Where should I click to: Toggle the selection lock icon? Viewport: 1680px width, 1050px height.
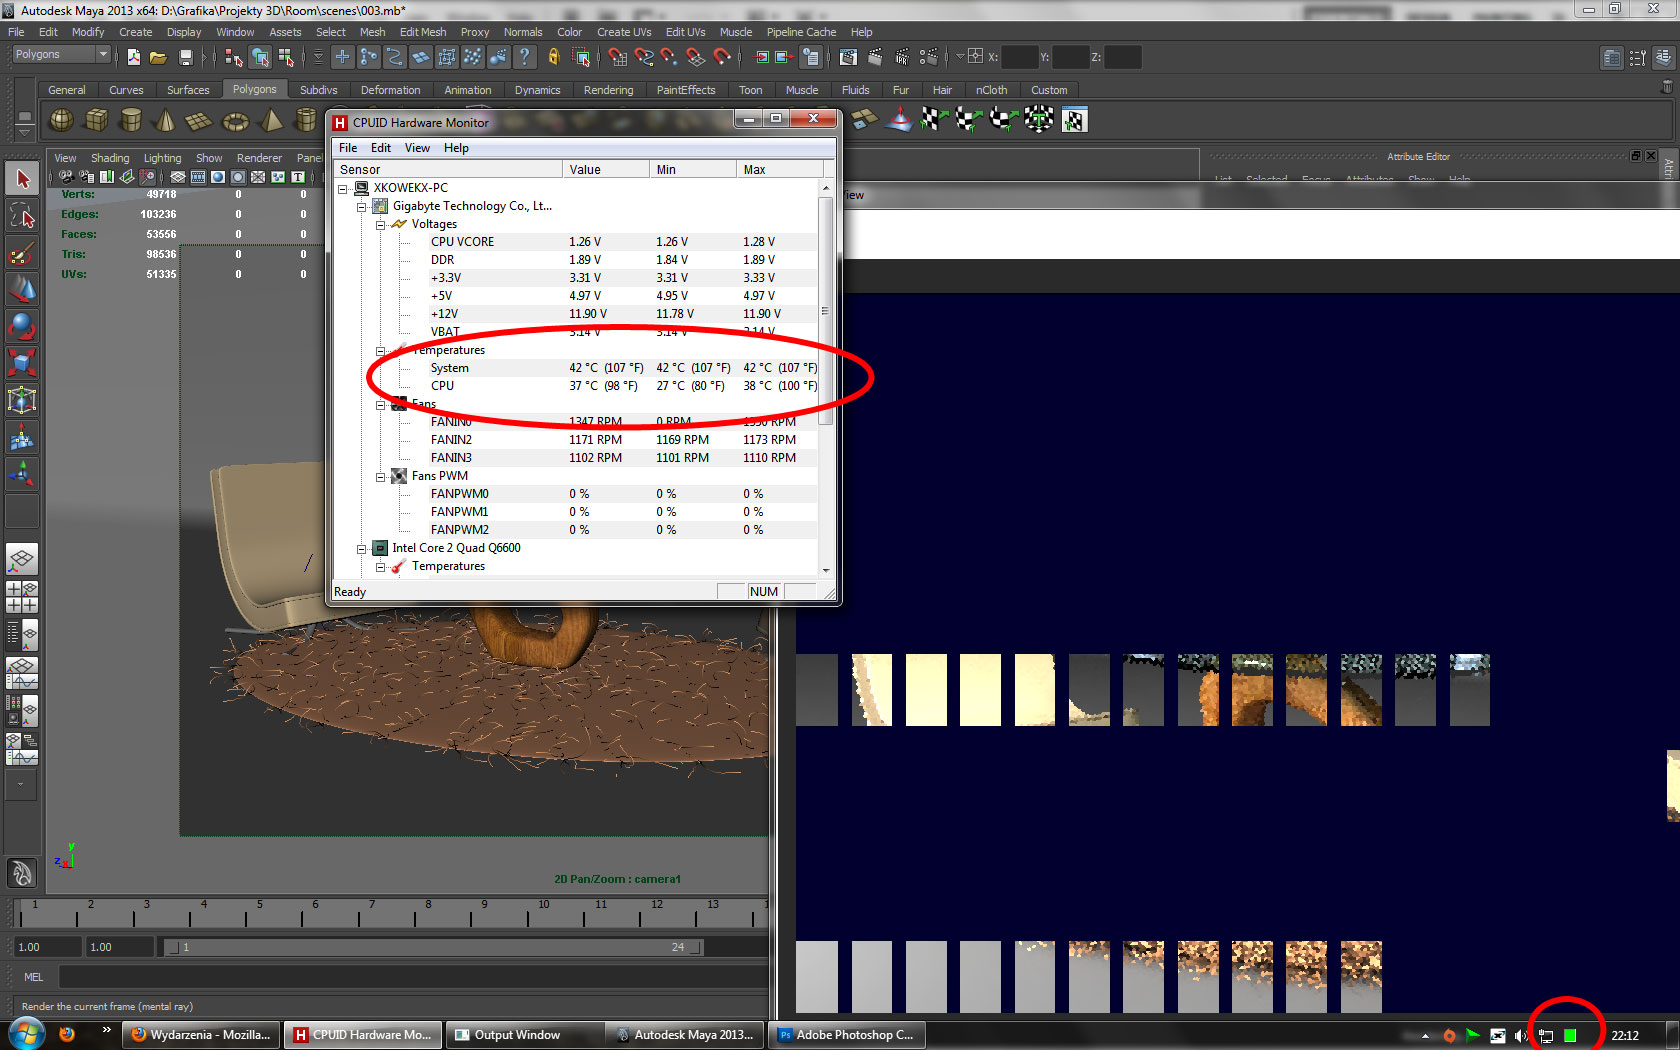click(x=553, y=57)
